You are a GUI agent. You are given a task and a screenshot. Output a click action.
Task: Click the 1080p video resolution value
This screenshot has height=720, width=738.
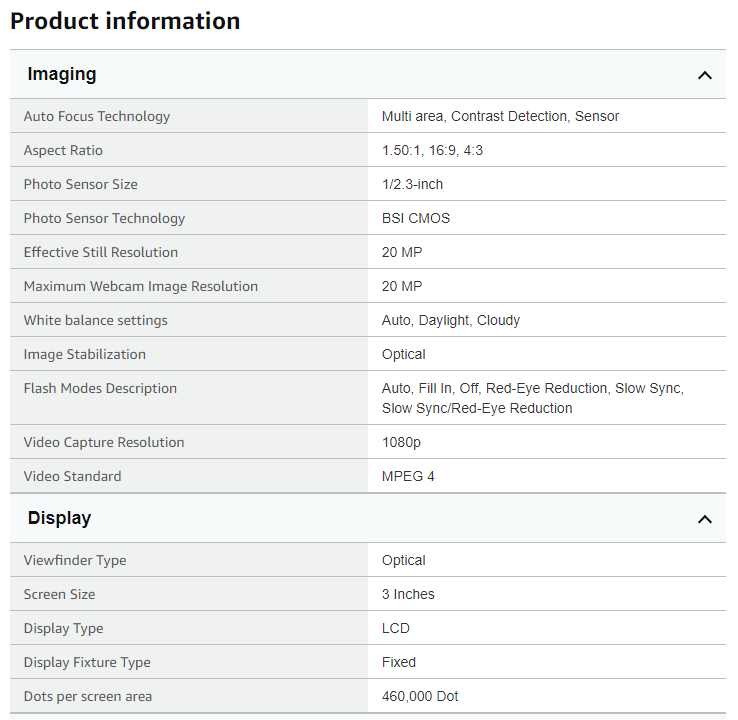[x=401, y=442]
